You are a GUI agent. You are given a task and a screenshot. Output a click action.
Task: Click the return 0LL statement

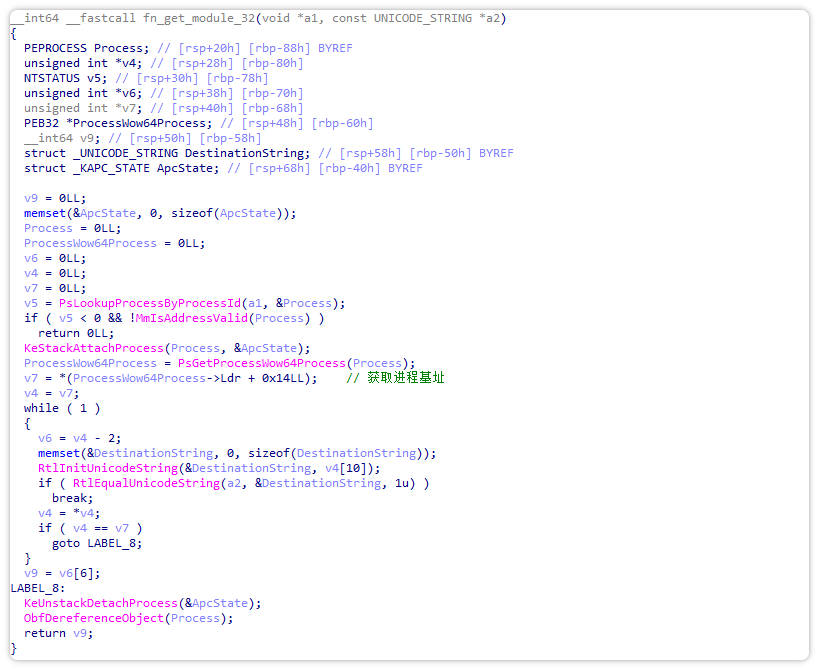75,333
